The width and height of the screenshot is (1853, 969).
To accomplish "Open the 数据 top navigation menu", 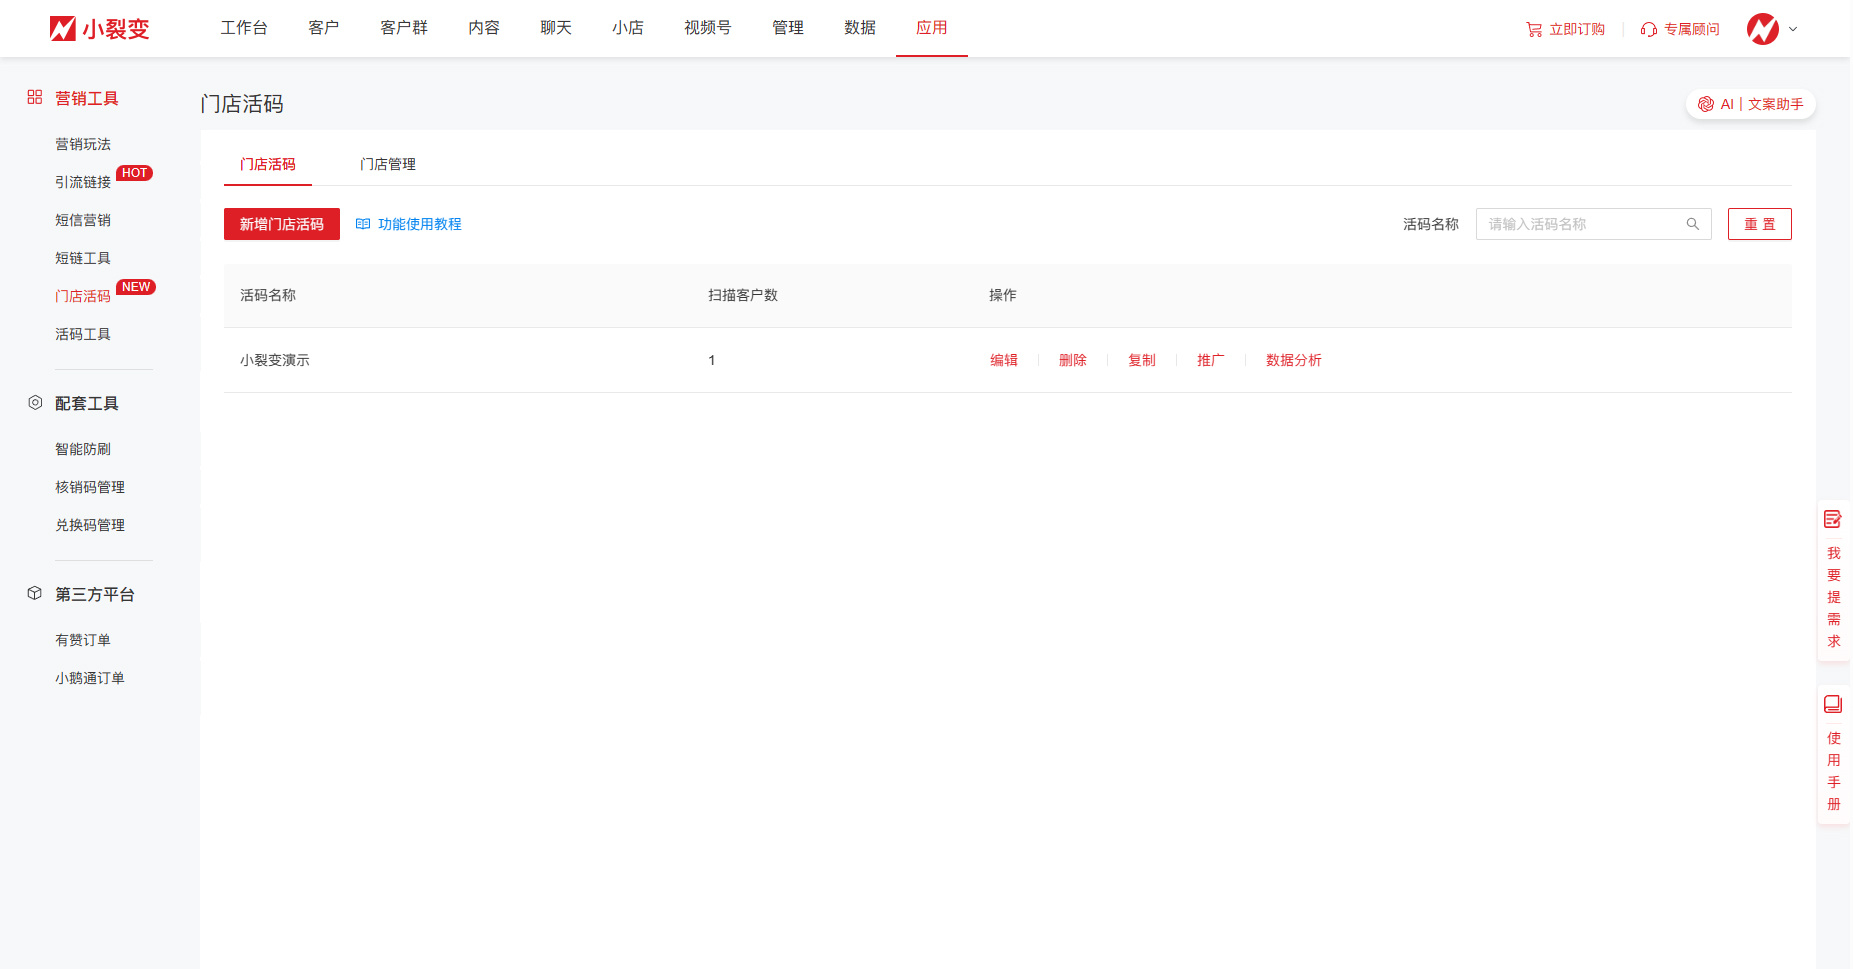I will (x=860, y=28).
